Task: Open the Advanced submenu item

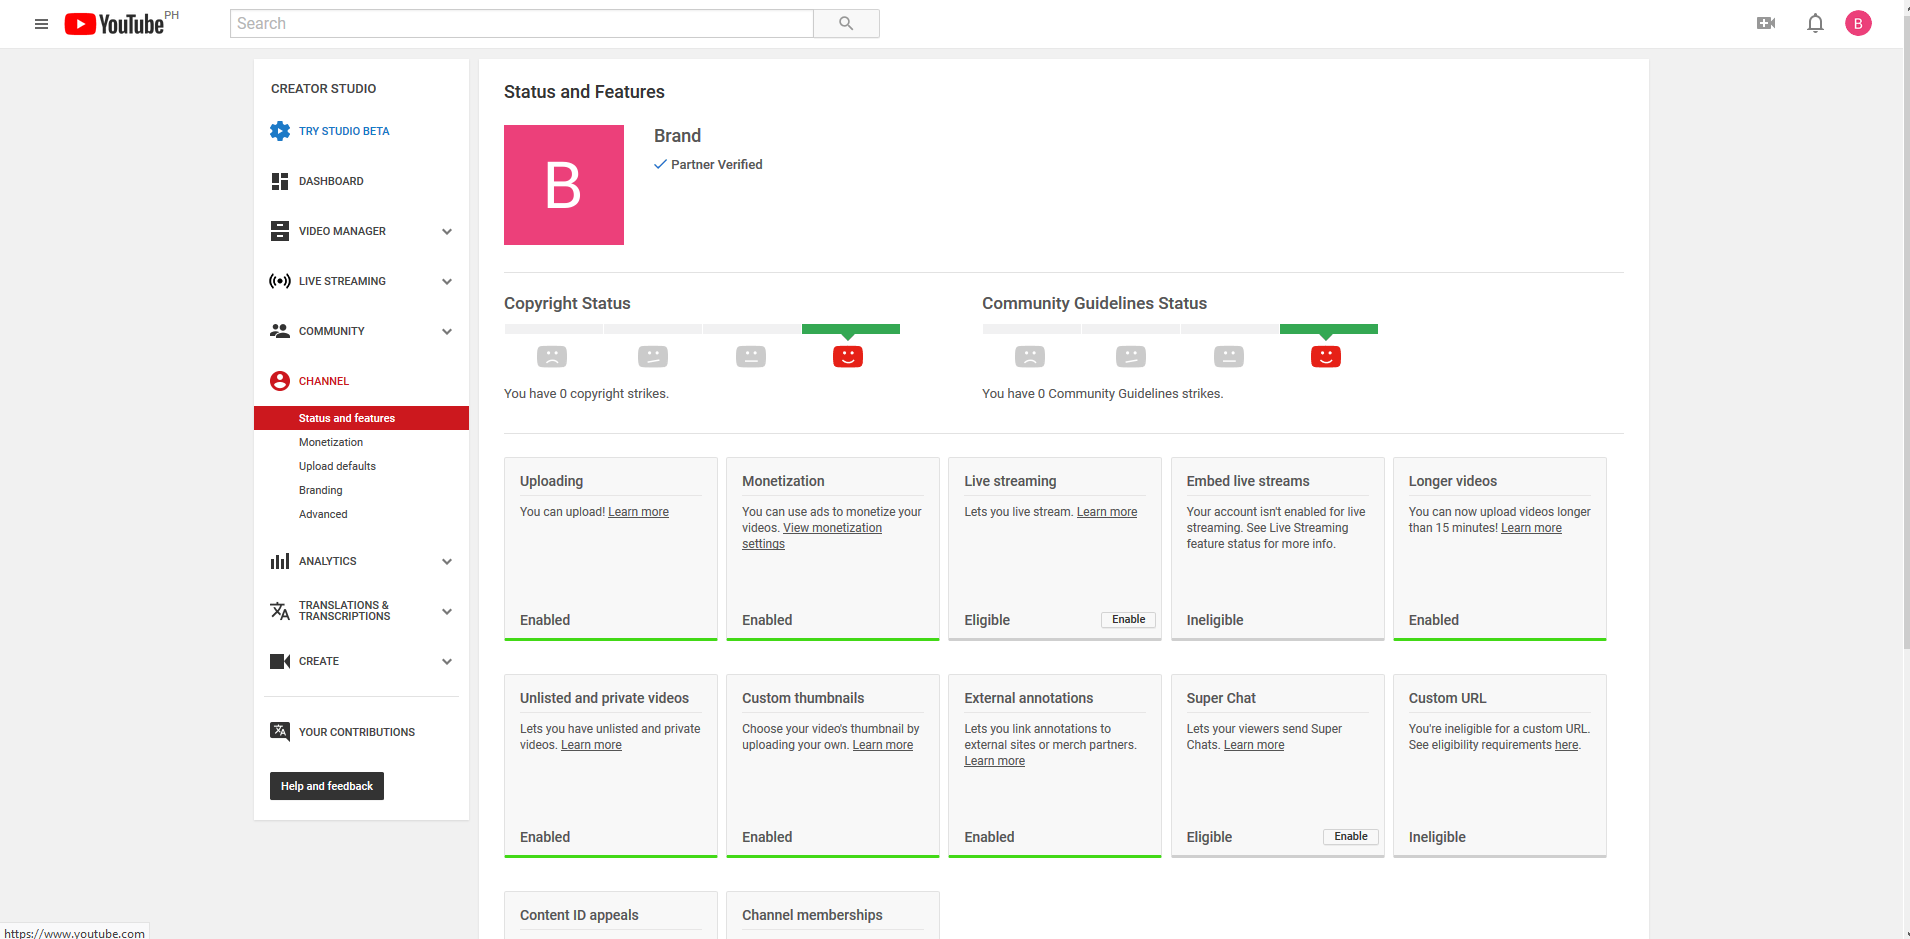Action: 323,514
